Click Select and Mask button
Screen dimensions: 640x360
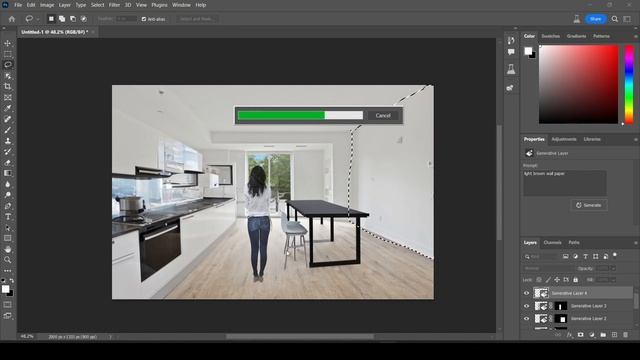[x=197, y=19]
